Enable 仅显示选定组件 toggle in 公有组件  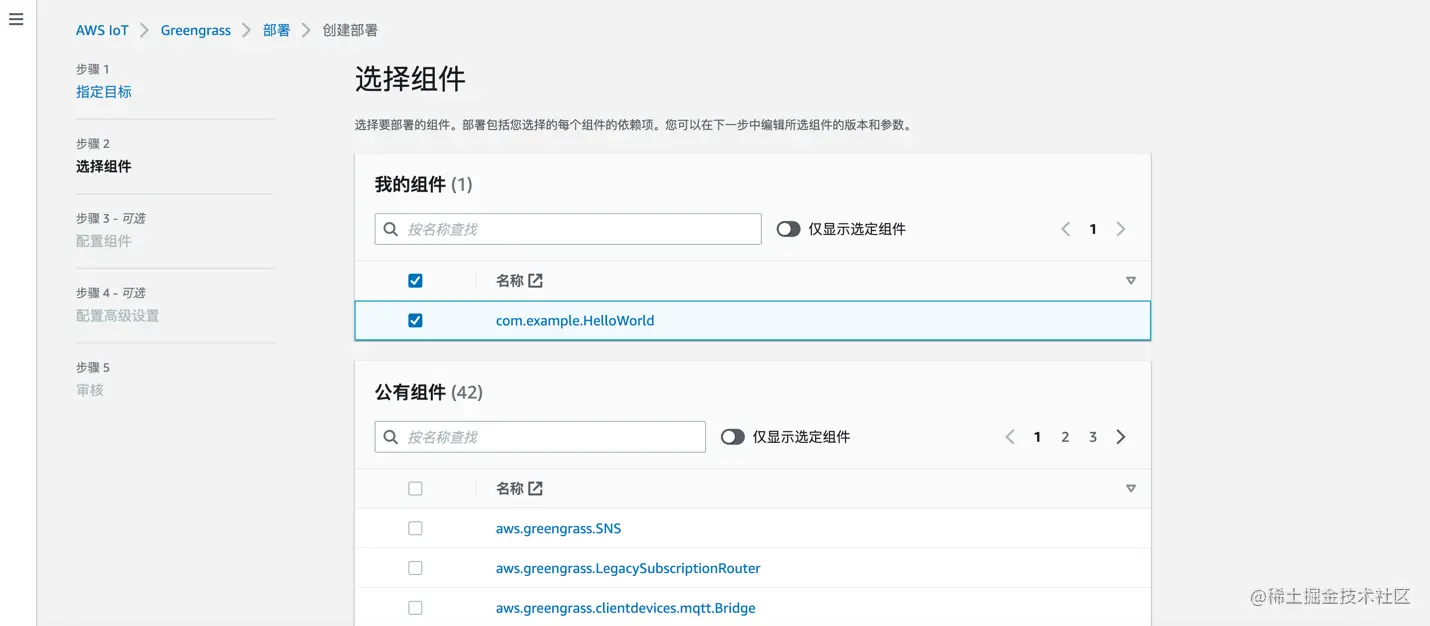pyautogui.click(x=733, y=437)
